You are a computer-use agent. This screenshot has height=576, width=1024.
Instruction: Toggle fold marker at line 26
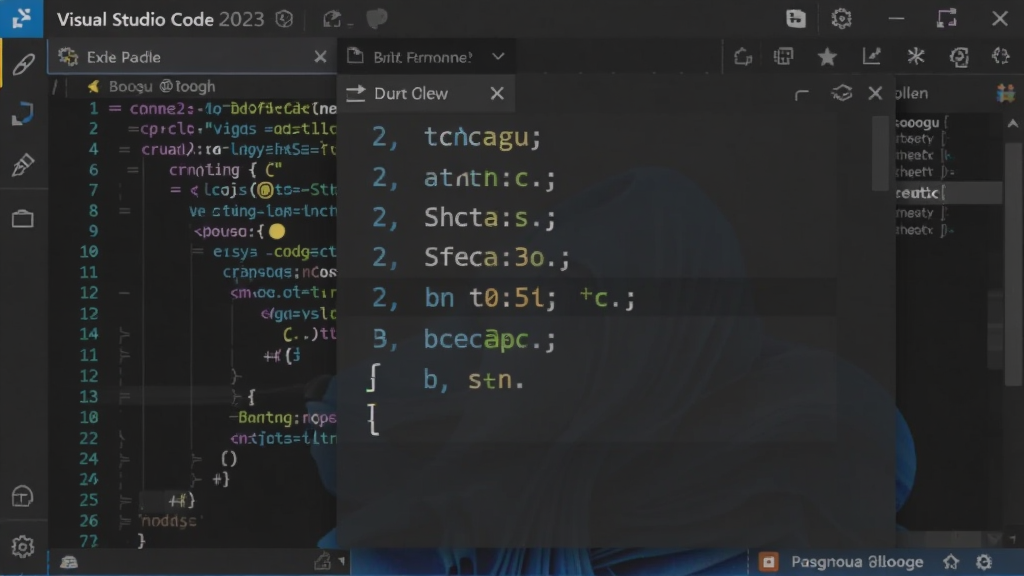tap(125, 521)
